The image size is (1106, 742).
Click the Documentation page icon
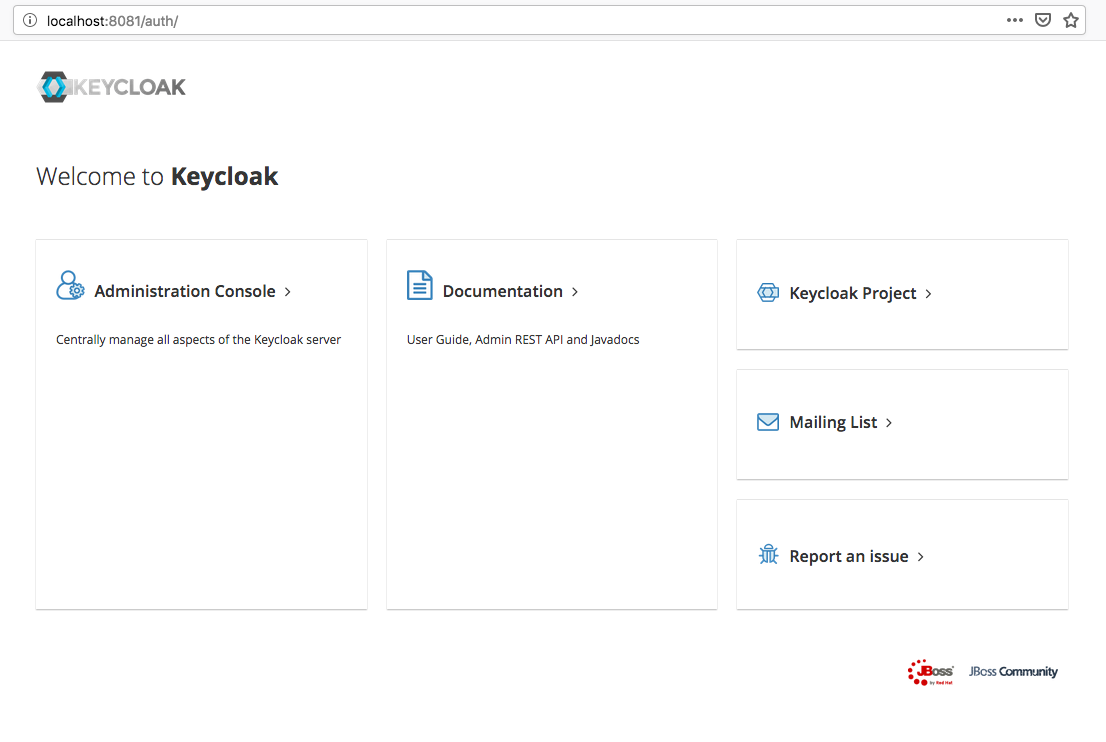click(420, 285)
